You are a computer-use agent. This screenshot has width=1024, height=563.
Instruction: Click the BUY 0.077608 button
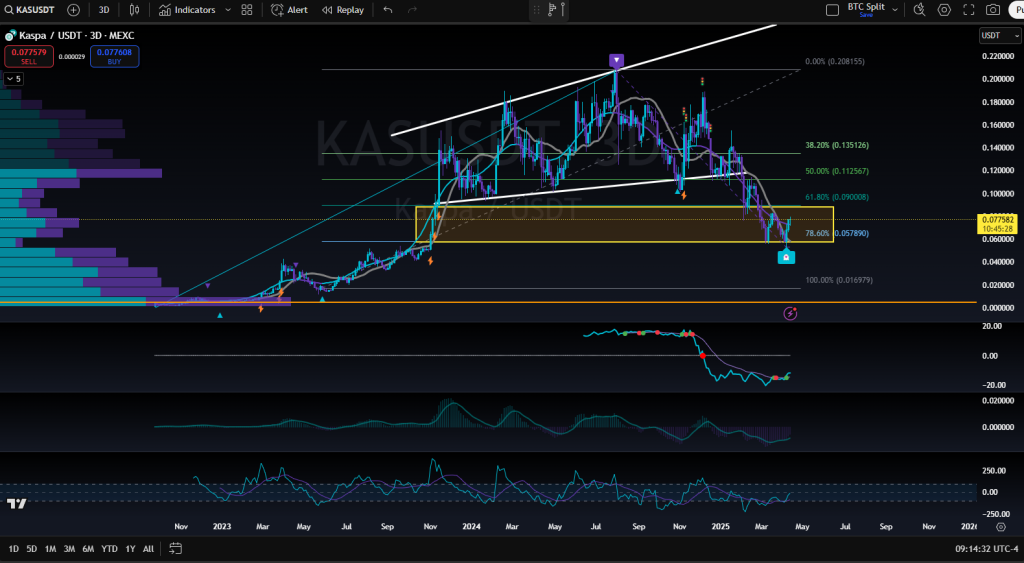click(x=114, y=56)
